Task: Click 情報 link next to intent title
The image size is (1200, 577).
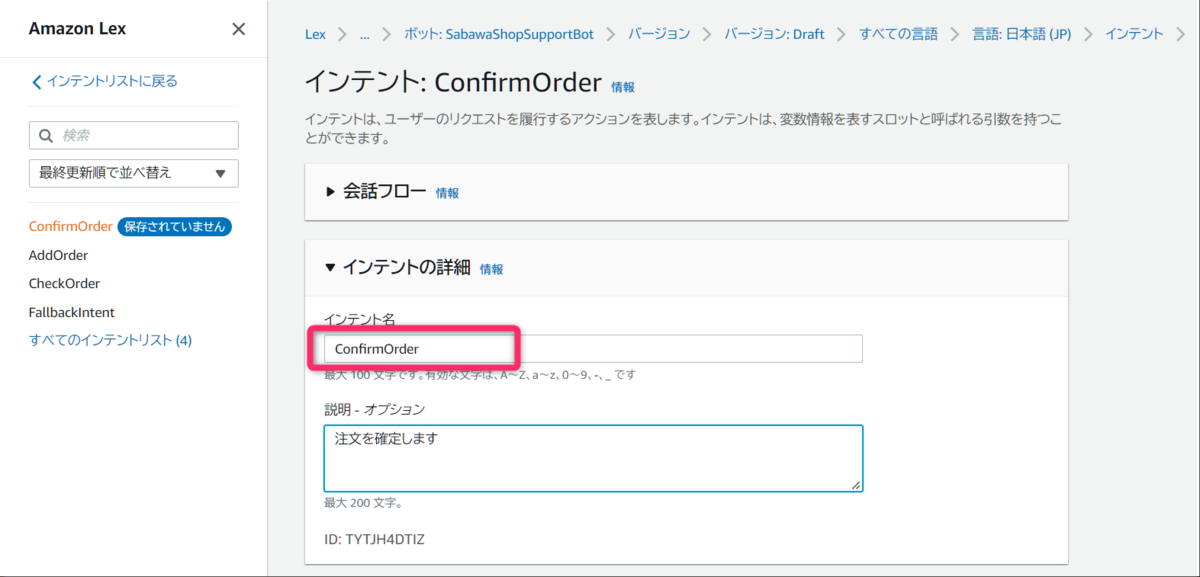Action: tap(622, 87)
